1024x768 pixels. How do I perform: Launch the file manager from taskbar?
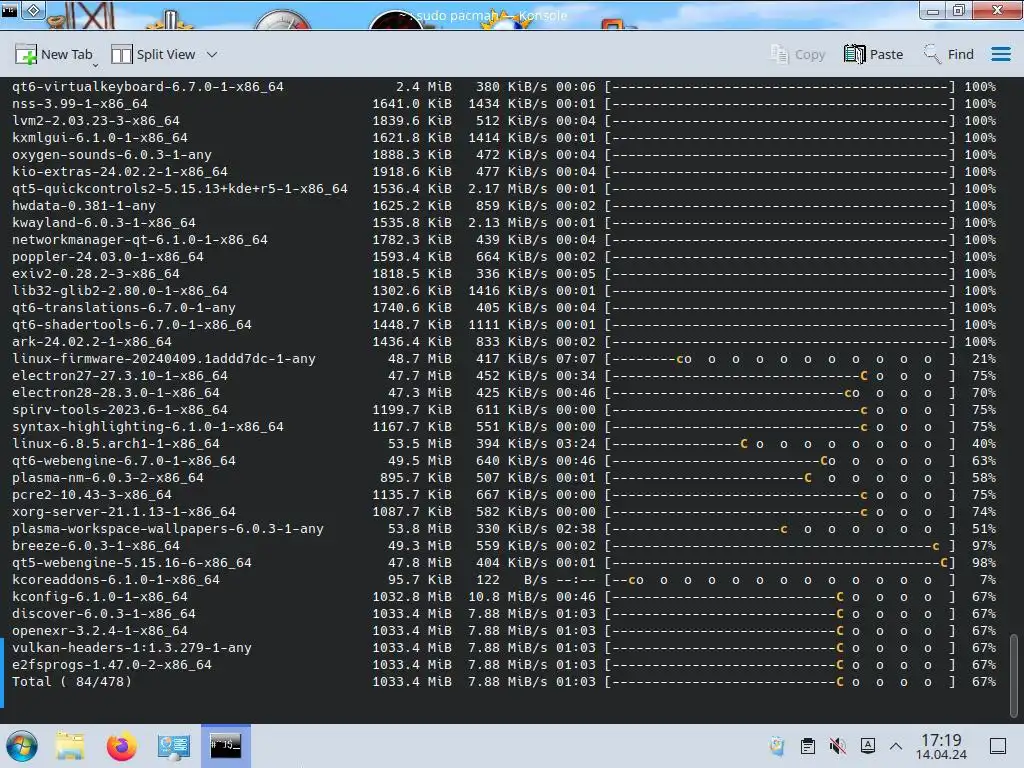click(x=70, y=746)
